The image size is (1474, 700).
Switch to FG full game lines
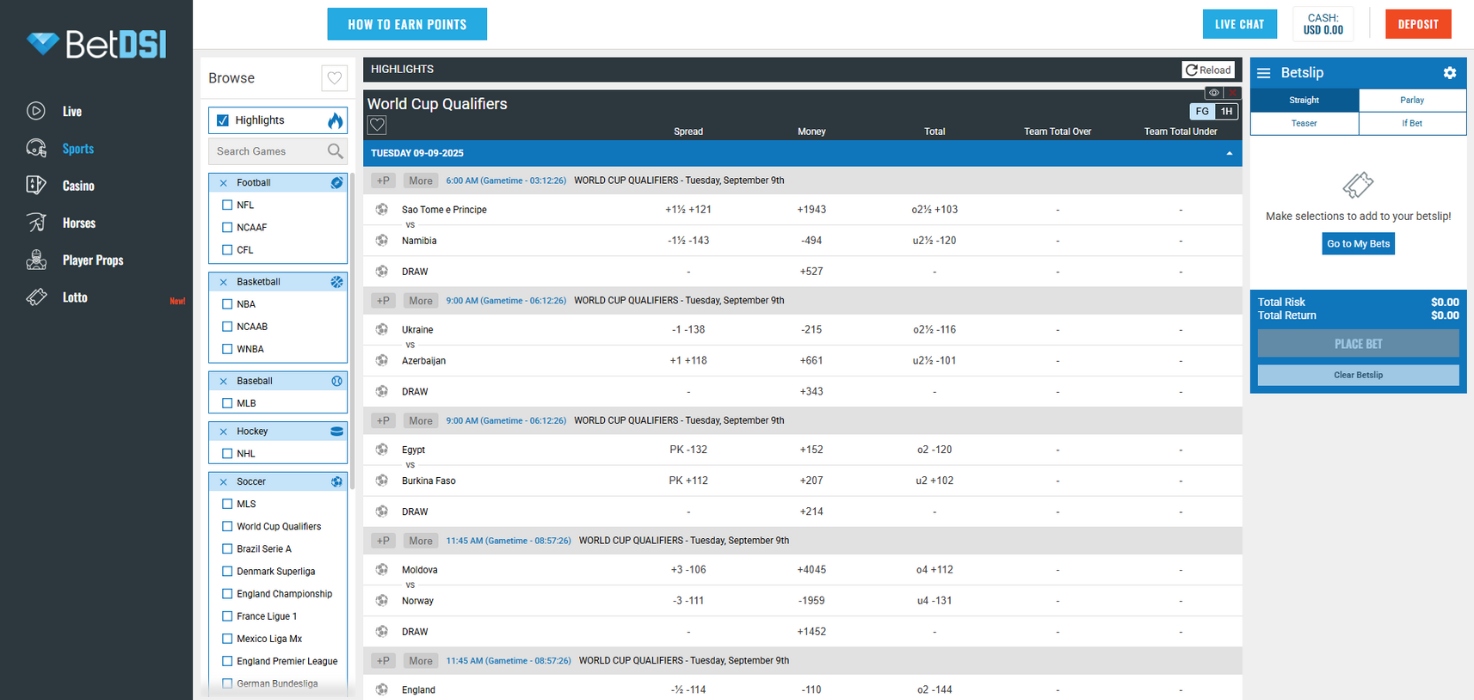(x=1202, y=111)
